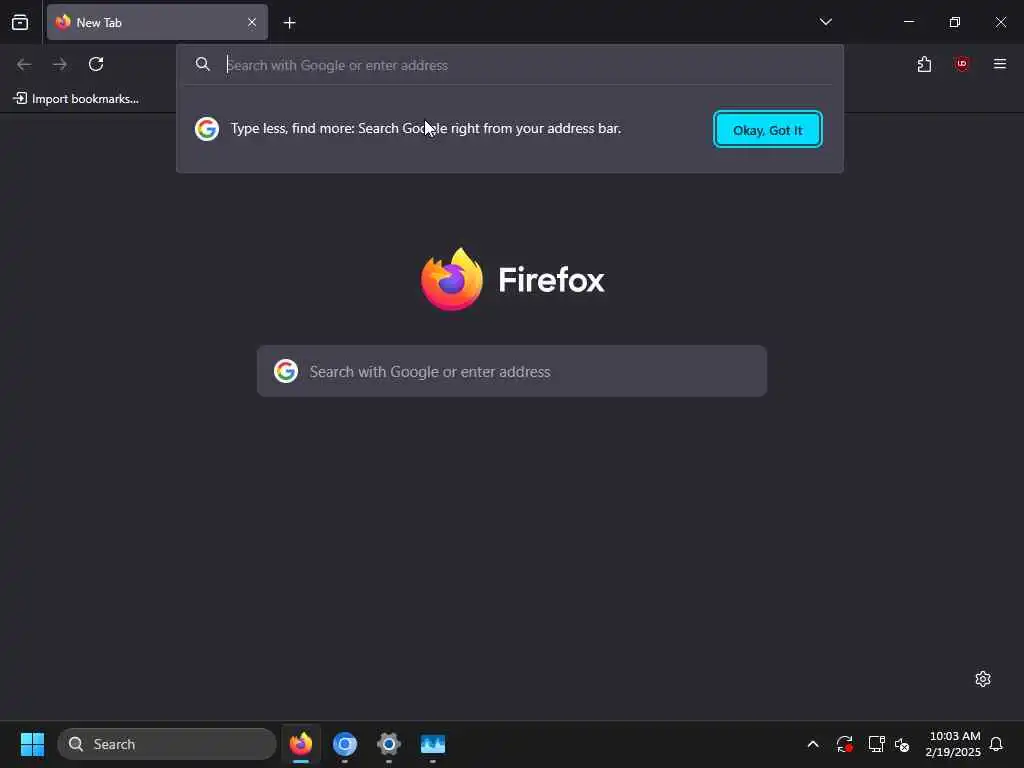Restore down the Firefox window
1024x768 pixels.
[x=955, y=22]
